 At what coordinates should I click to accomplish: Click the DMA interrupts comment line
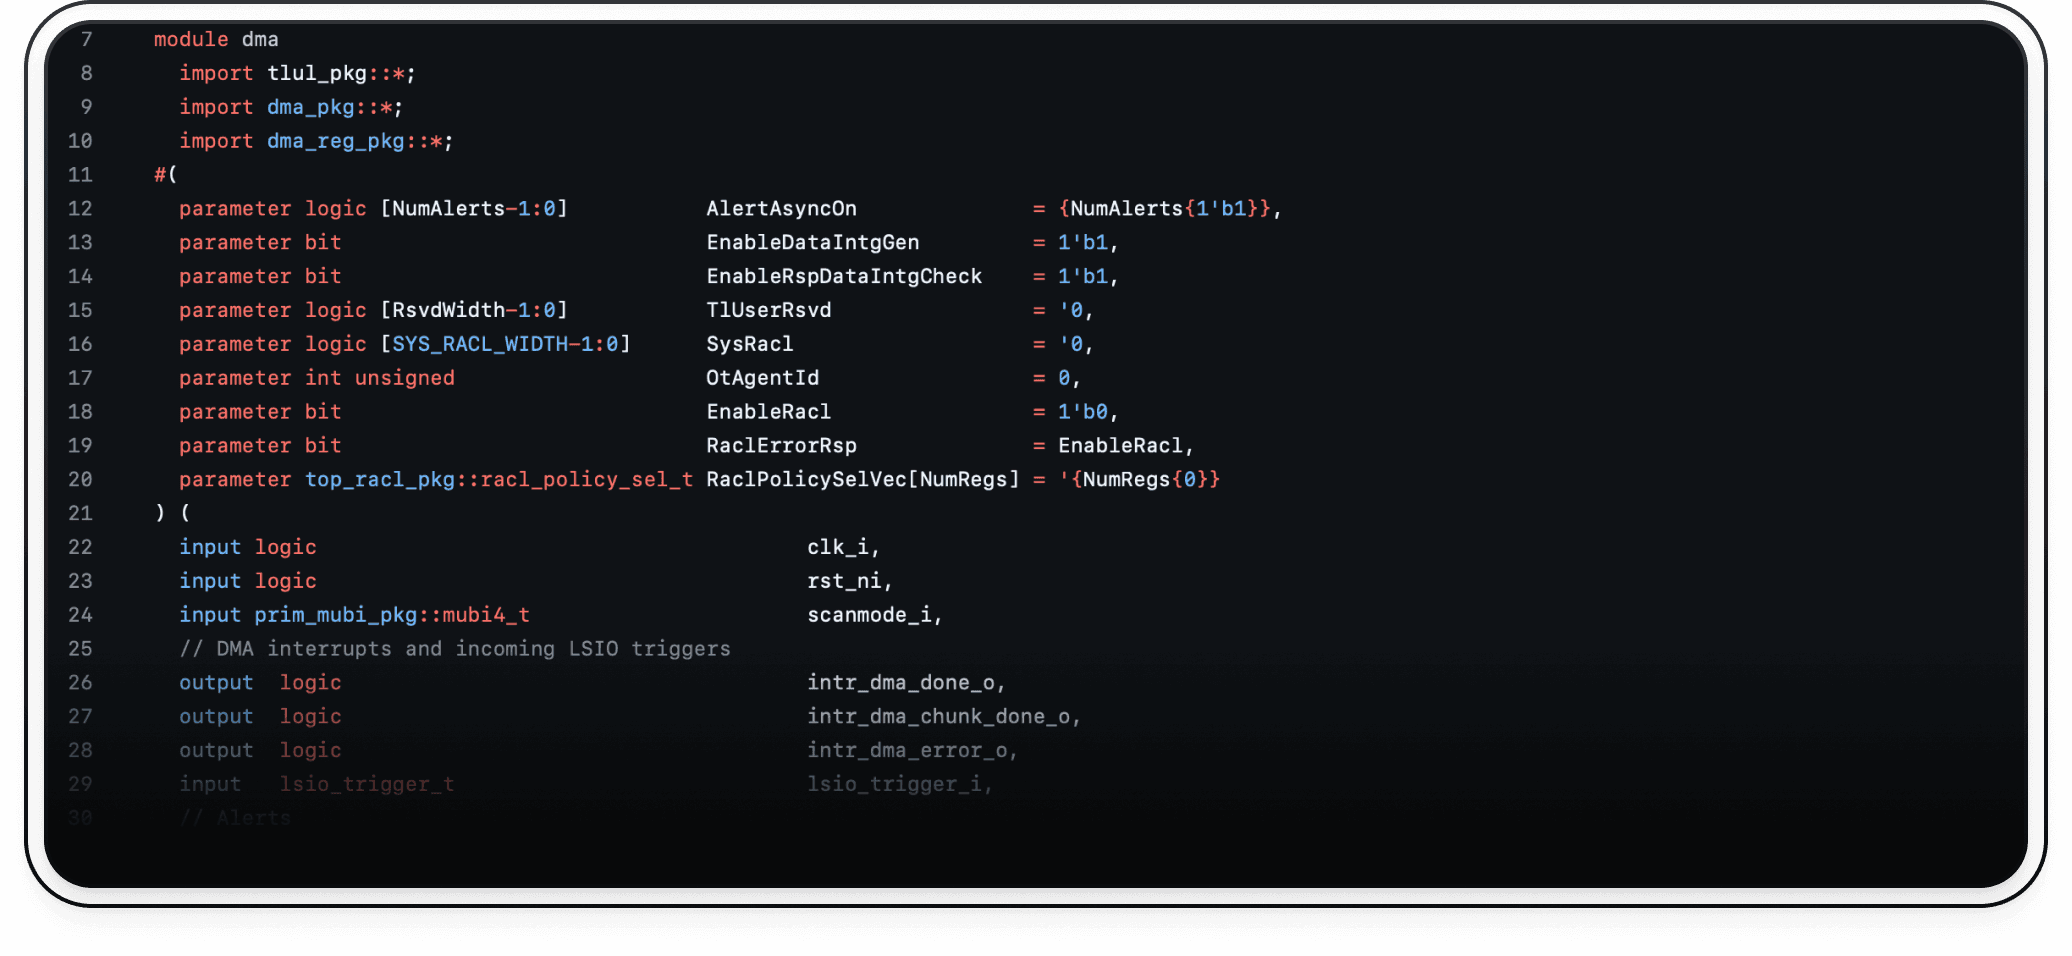click(455, 649)
